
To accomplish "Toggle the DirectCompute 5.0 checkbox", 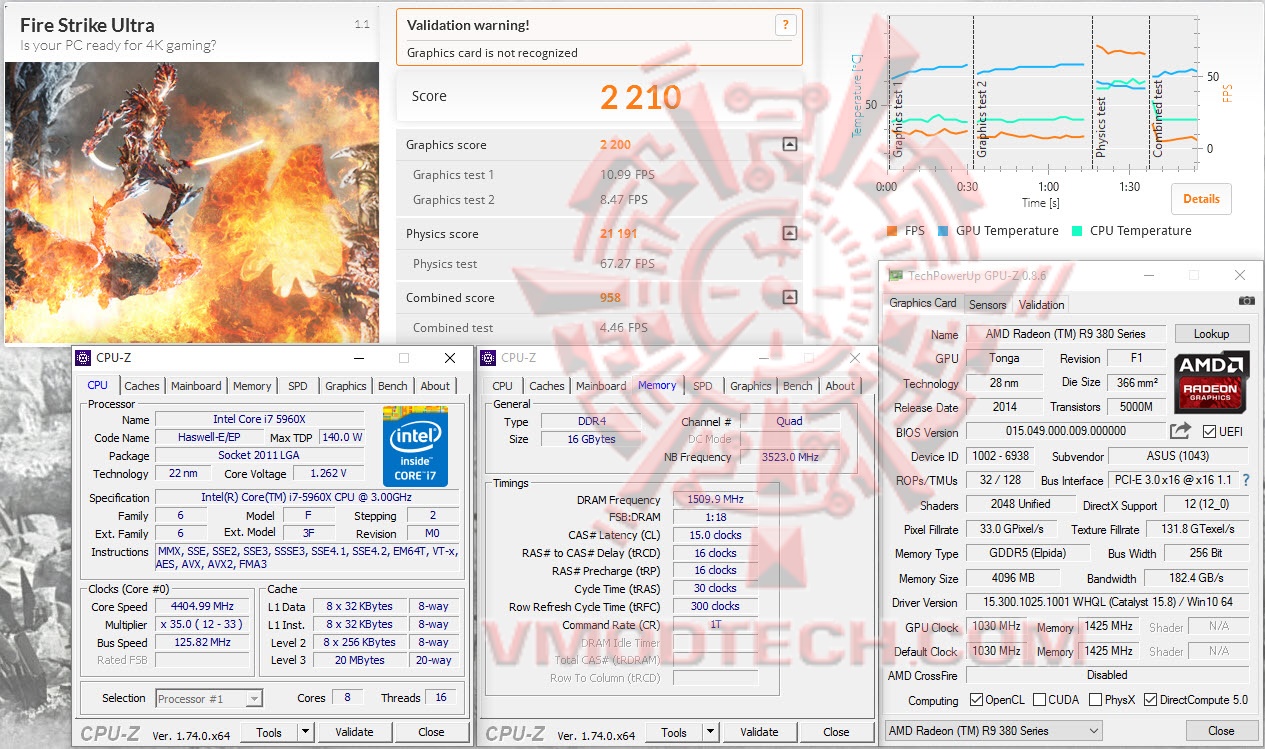I will (x=1151, y=700).
